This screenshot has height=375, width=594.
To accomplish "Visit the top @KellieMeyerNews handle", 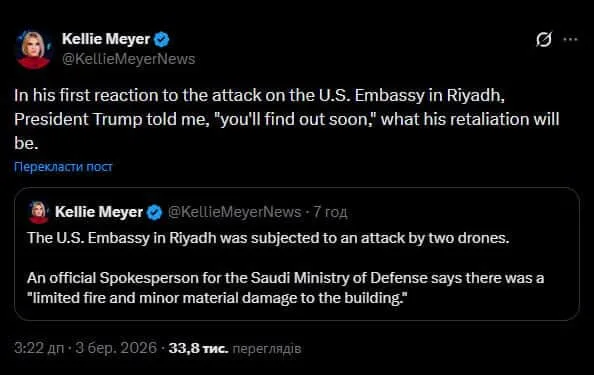I will [128, 59].
